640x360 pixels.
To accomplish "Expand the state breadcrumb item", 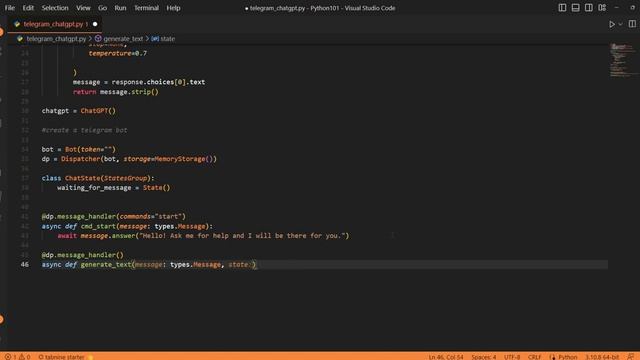I will (x=167, y=39).
